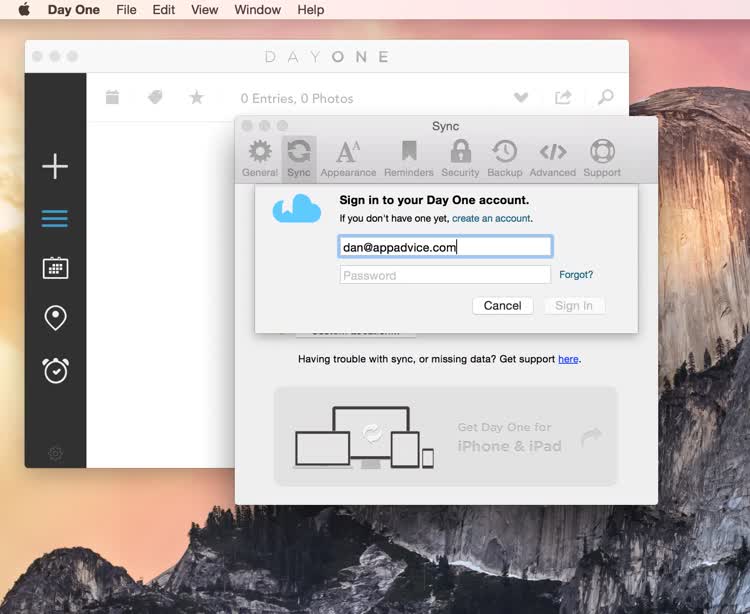Open Advanced preferences tab
Screen dimensions: 750x614
click(552, 159)
